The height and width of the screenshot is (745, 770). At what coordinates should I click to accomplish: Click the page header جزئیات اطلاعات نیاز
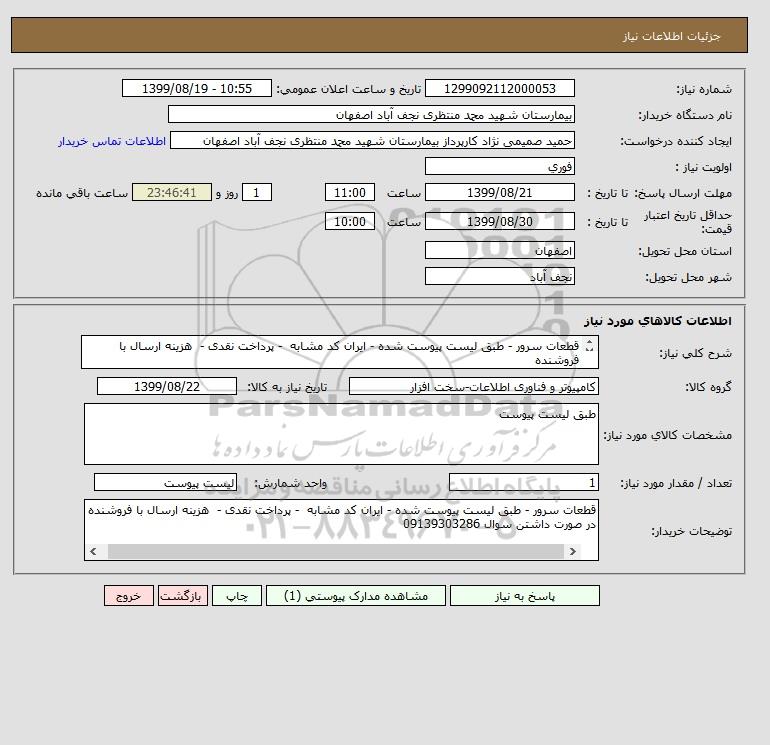[671, 36]
